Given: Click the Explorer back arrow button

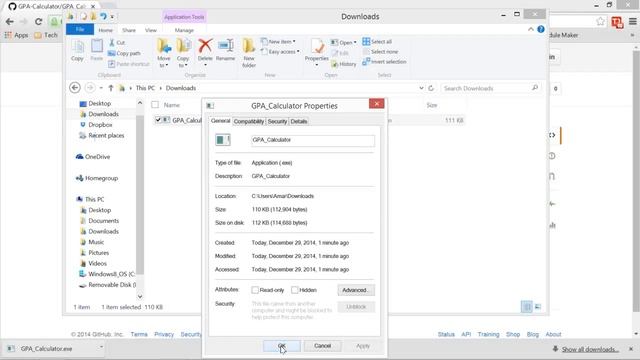Looking at the screenshot, I should tap(75, 88).
